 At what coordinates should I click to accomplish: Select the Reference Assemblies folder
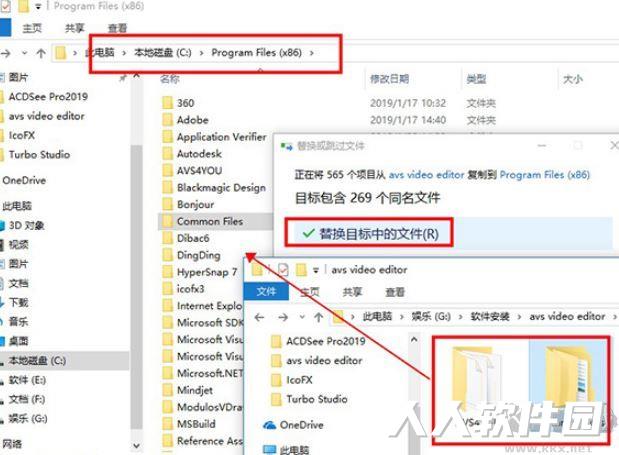pos(203,441)
